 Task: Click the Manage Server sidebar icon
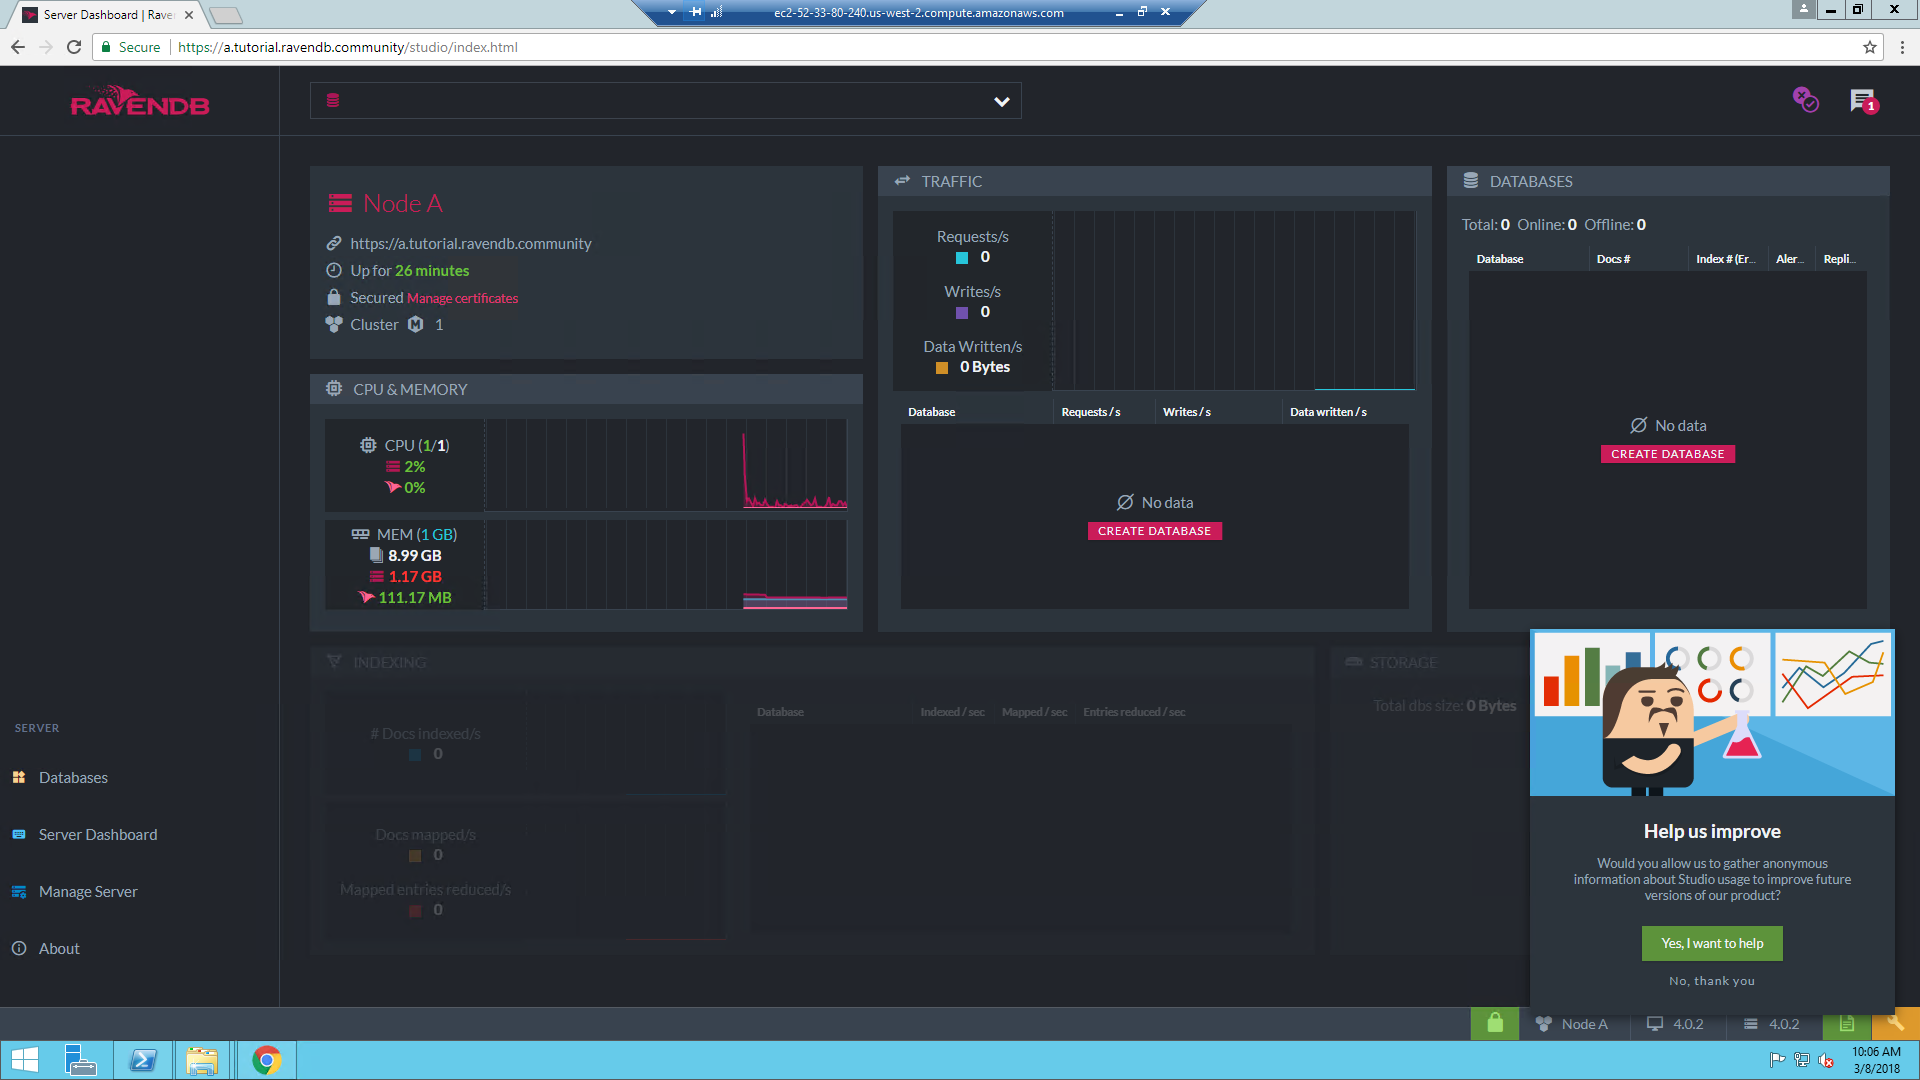point(19,892)
